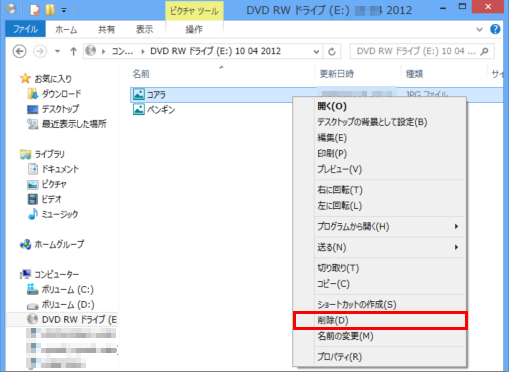This screenshot has width=509, height=372.
Task: Switch to the 表示 ribbon tab
Action: (144, 30)
